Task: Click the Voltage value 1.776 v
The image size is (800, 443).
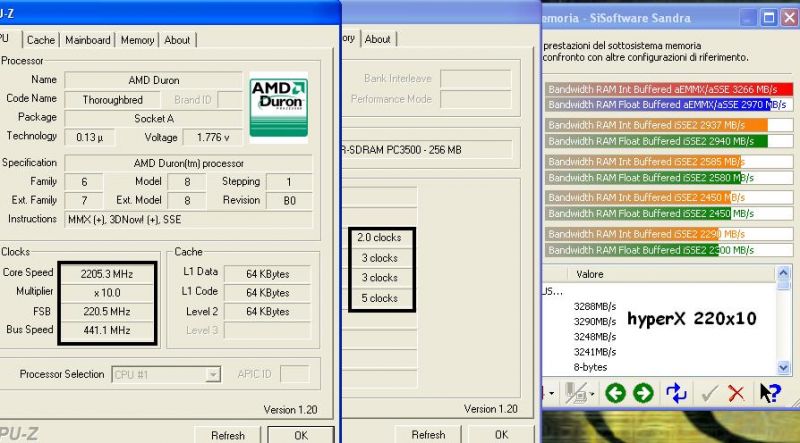Action: coord(213,137)
